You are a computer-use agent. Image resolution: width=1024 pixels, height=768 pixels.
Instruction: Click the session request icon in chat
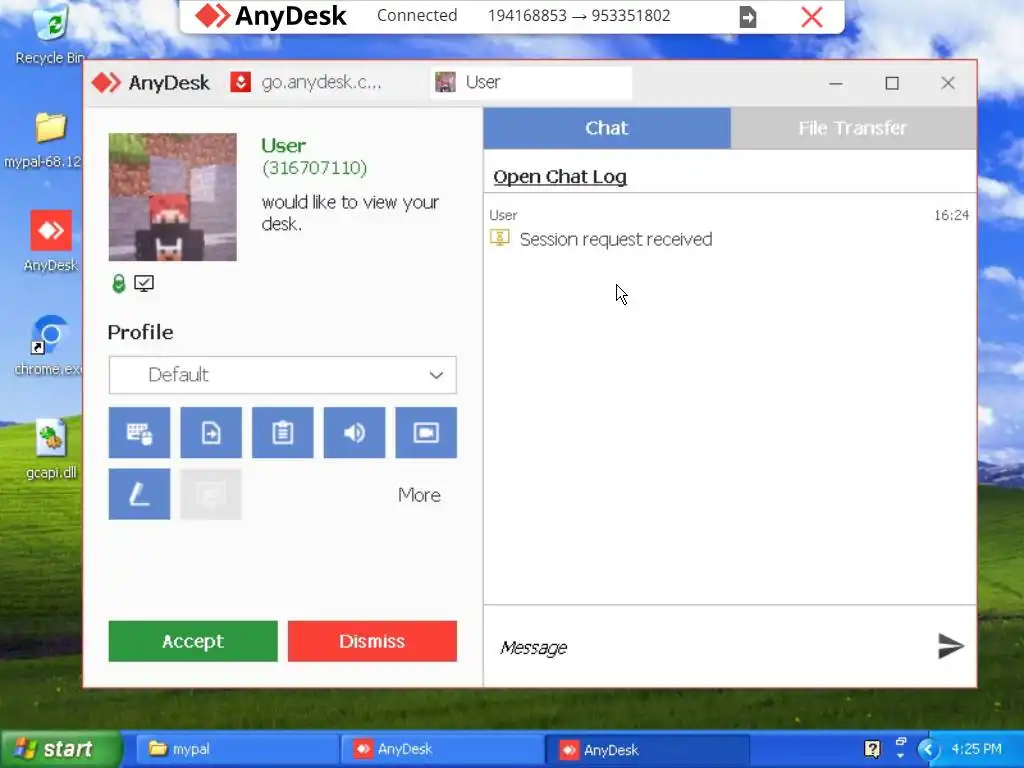tap(500, 238)
